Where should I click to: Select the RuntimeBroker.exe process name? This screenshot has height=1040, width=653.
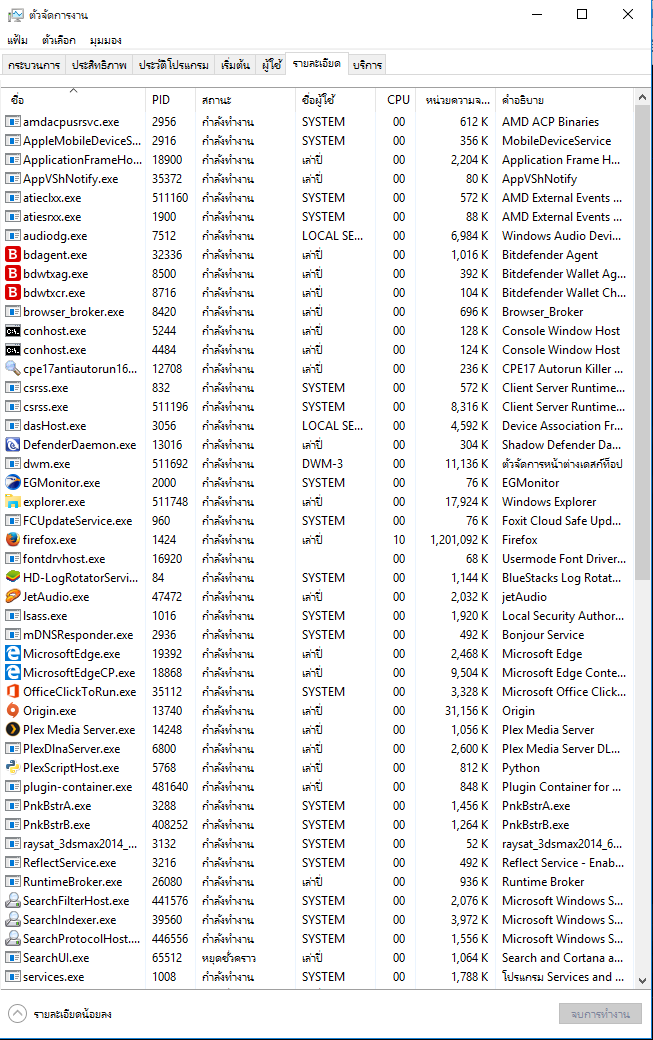pyautogui.click(x=72, y=882)
